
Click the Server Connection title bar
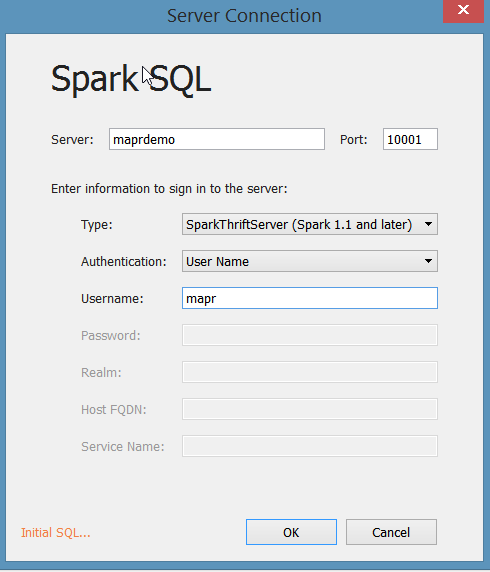coord(244,16)
